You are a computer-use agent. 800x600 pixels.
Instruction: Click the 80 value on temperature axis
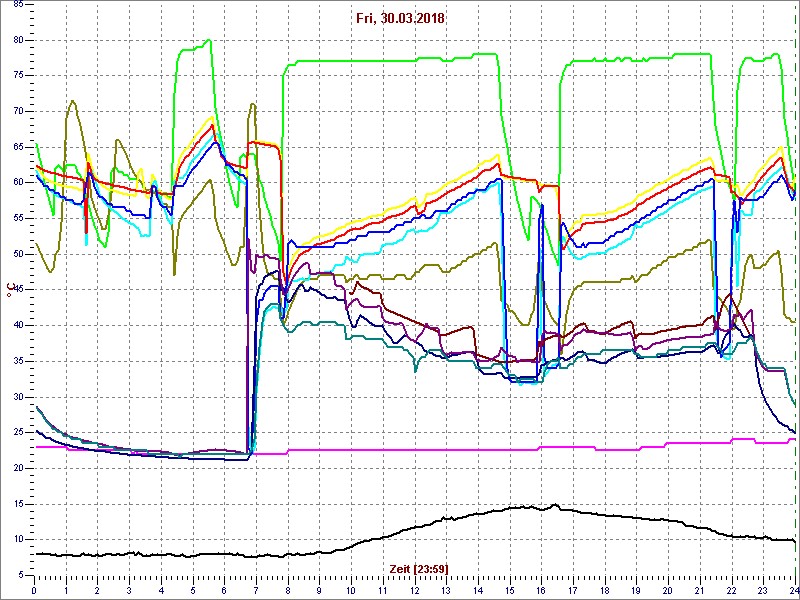coord(16,40)
